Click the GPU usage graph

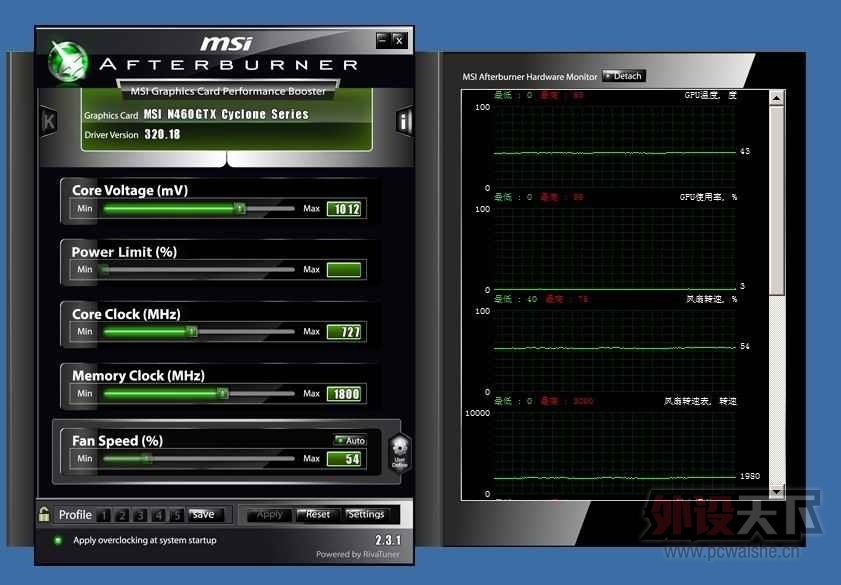point(615,248)
